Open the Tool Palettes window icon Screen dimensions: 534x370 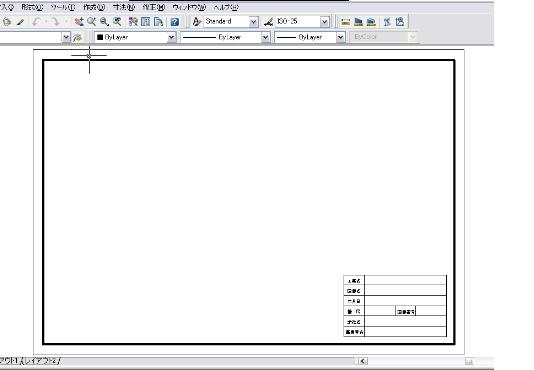(158, 22)
